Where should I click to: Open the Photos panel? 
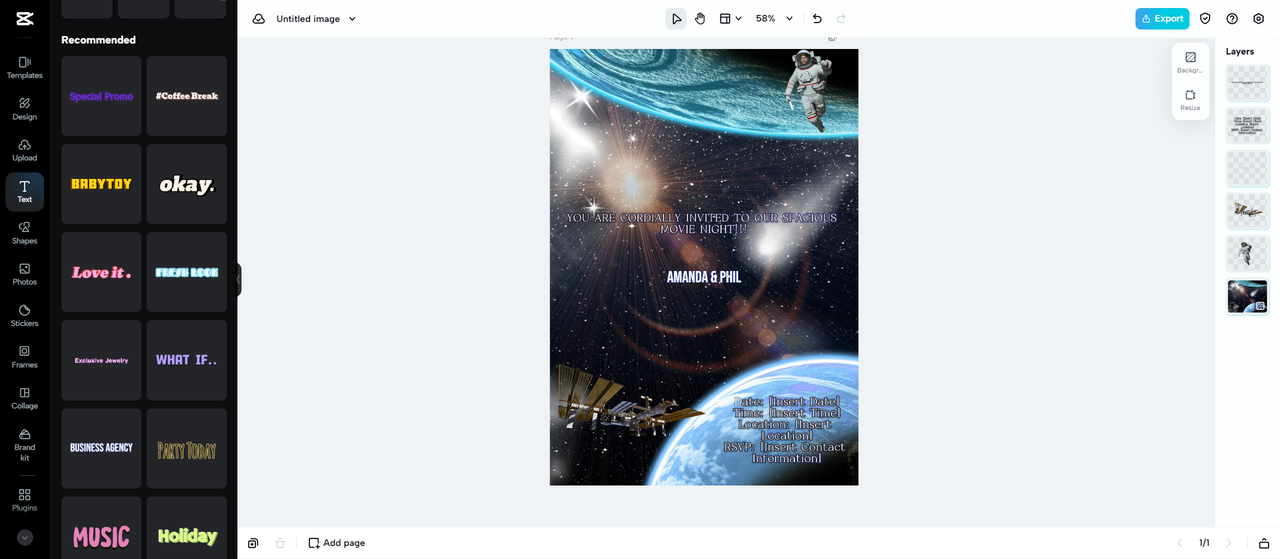[24, 274]
